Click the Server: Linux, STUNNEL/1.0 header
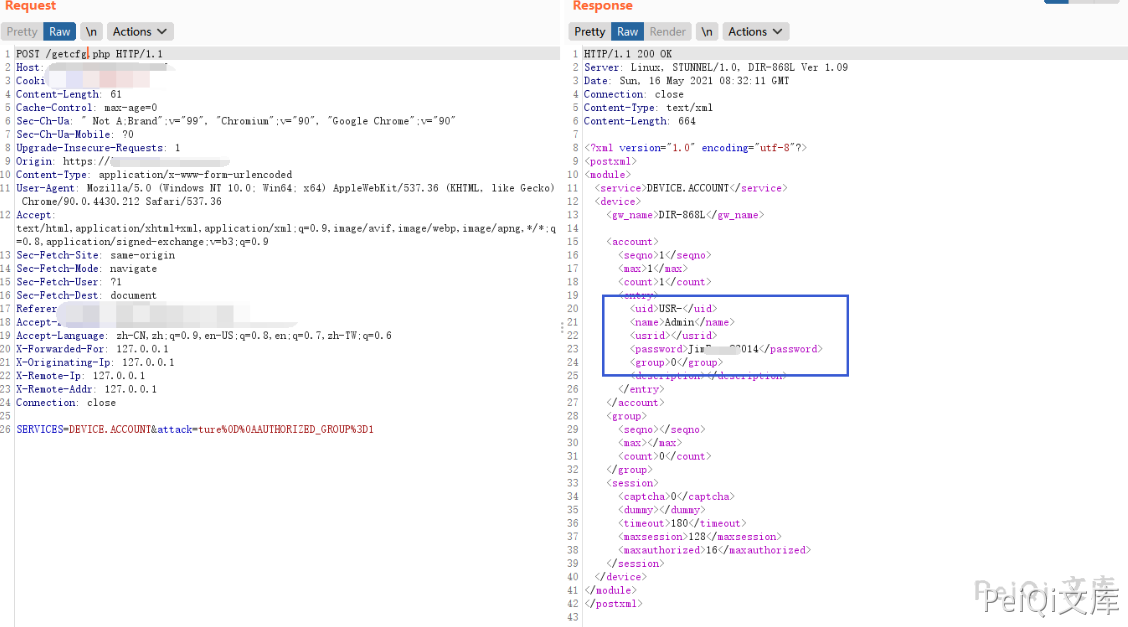 coord(716,68)
